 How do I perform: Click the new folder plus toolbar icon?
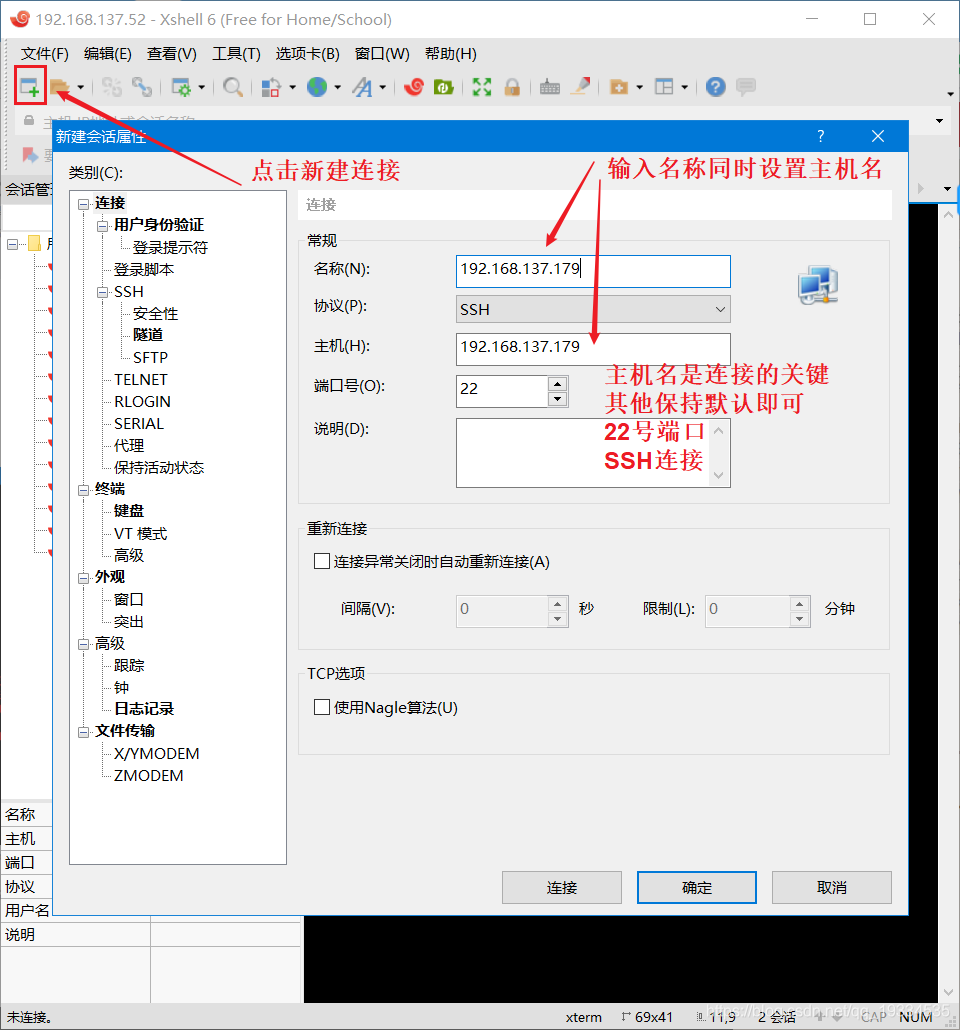pyautogui.click(x=619, y=87)
